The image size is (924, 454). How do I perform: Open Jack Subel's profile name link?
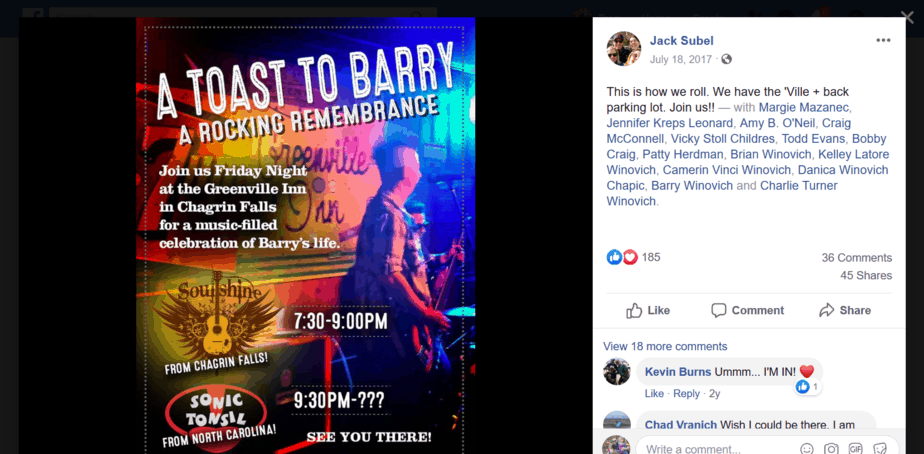point(681,41)
